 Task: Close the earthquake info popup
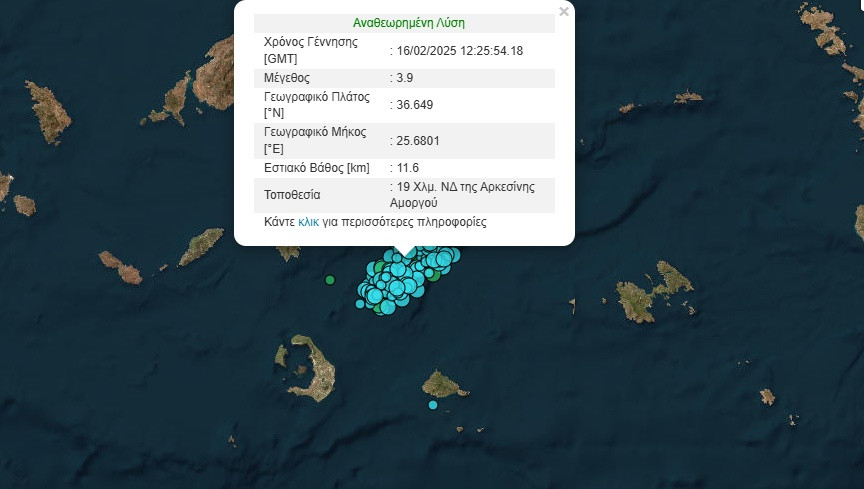[564, 12]
